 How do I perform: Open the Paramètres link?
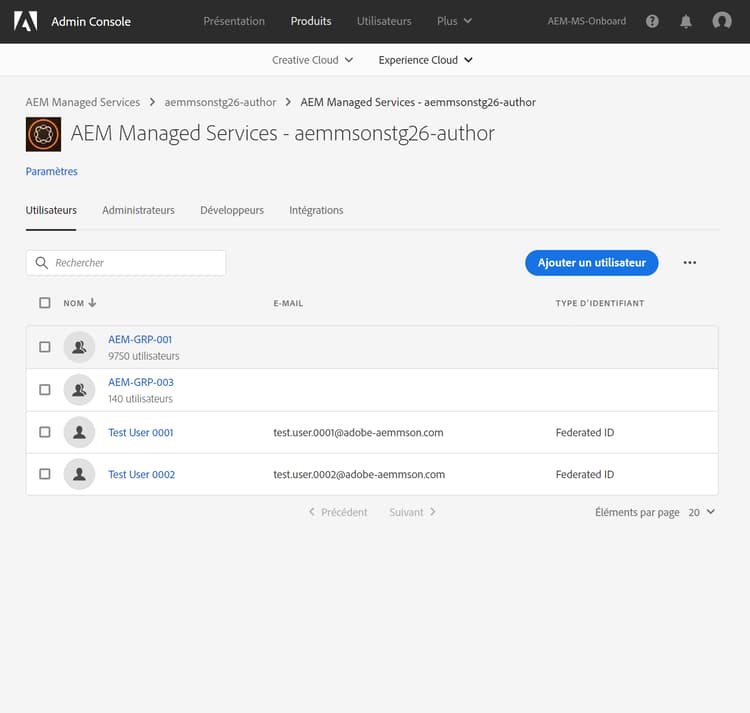coord(52,171)
